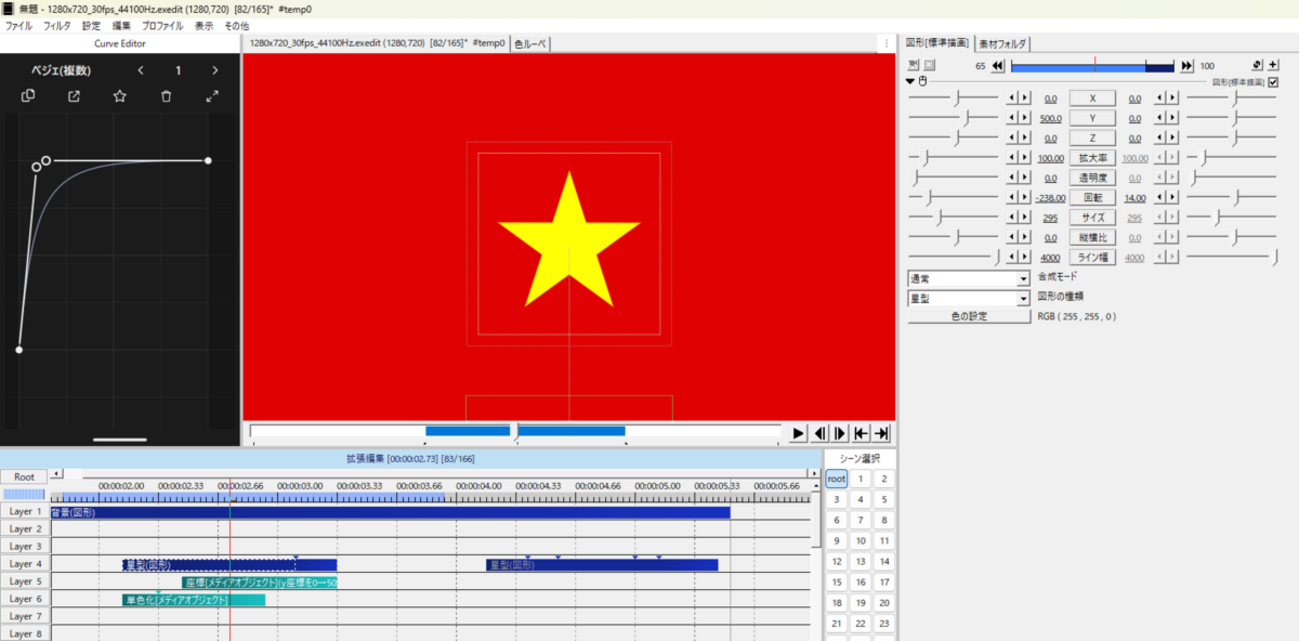The image size is (1299, 641).
Task: Step back one frame in preview
Action: (820, 433)
